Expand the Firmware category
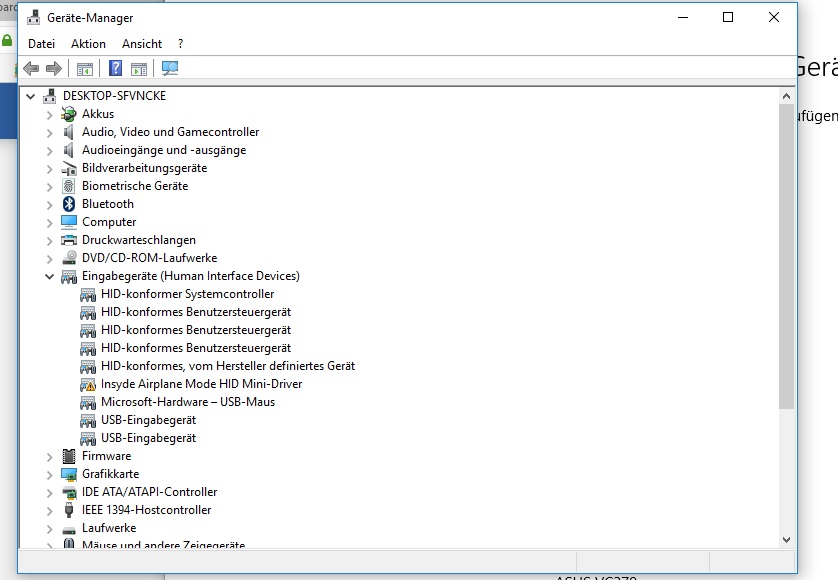Viewport: 838px width, 580px height. click(49, 457)
